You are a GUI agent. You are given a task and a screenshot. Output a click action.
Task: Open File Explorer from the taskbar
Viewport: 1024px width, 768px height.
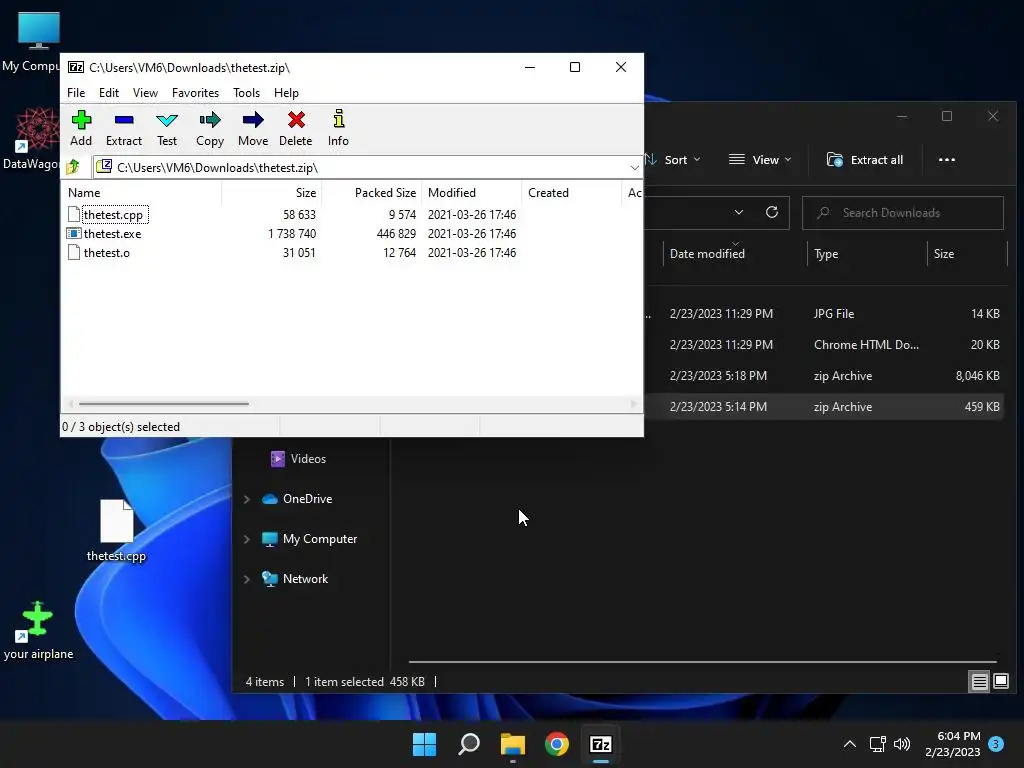coord(513,744)
